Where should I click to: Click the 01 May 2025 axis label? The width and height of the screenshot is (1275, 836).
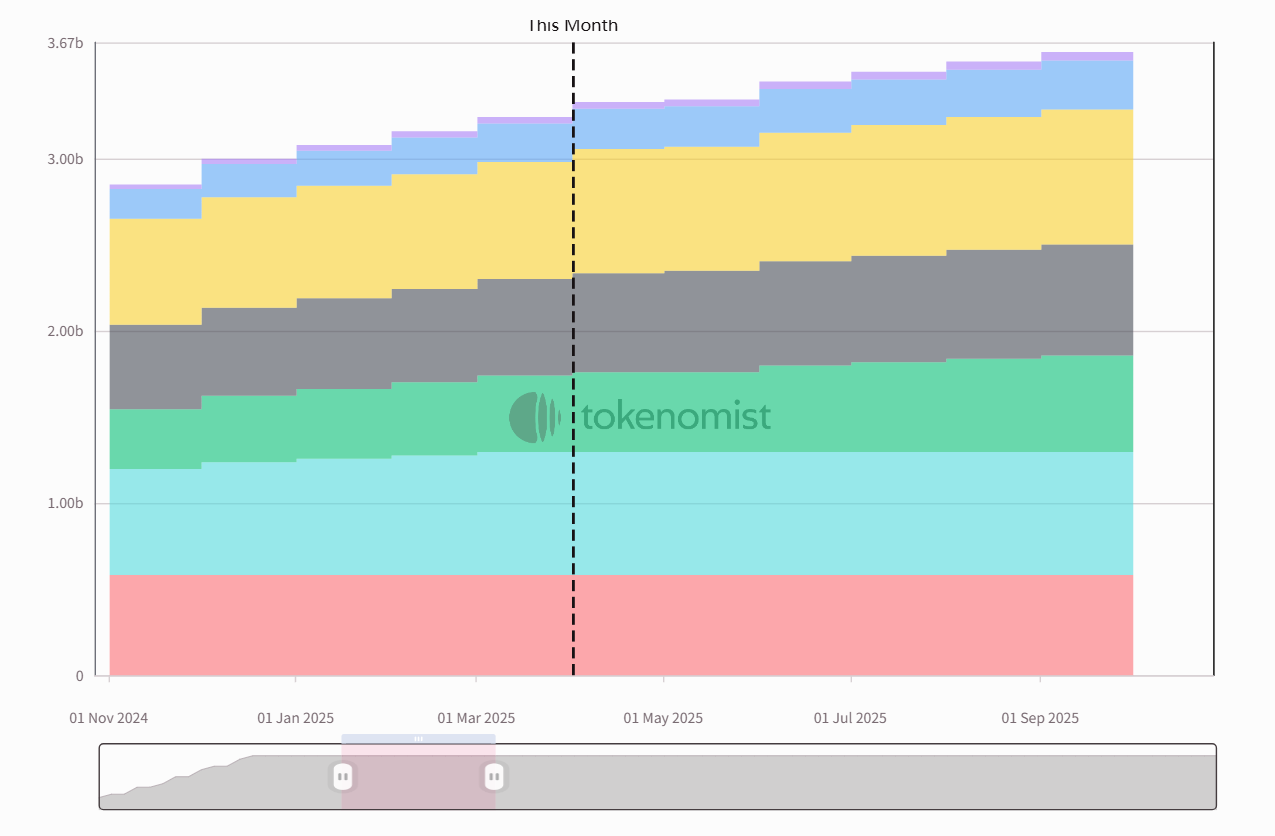coord(663,718)
